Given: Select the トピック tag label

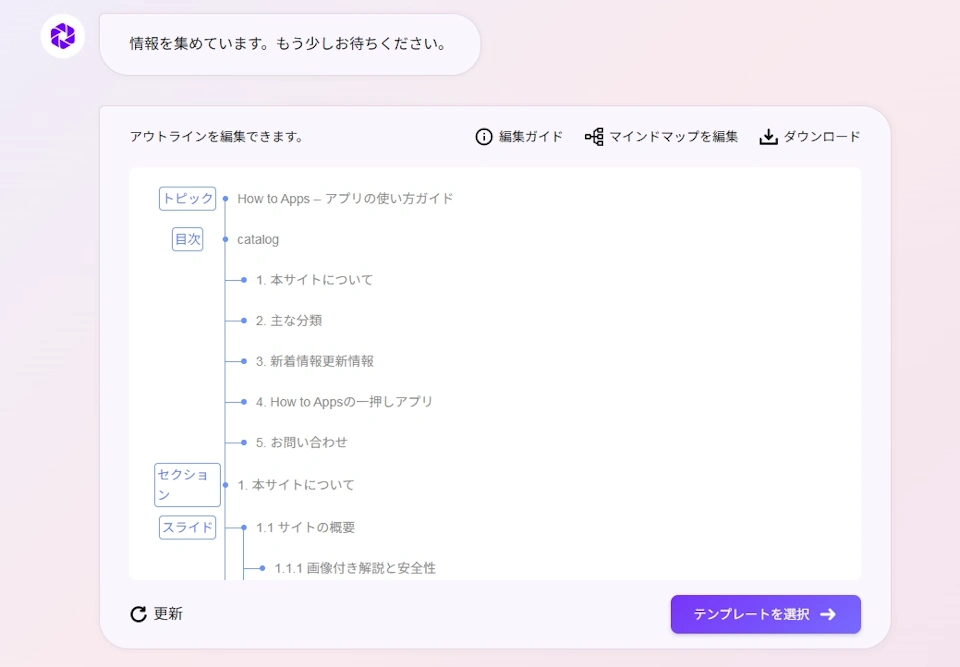Looking at the screenshot, I should [x=187, y=199].
